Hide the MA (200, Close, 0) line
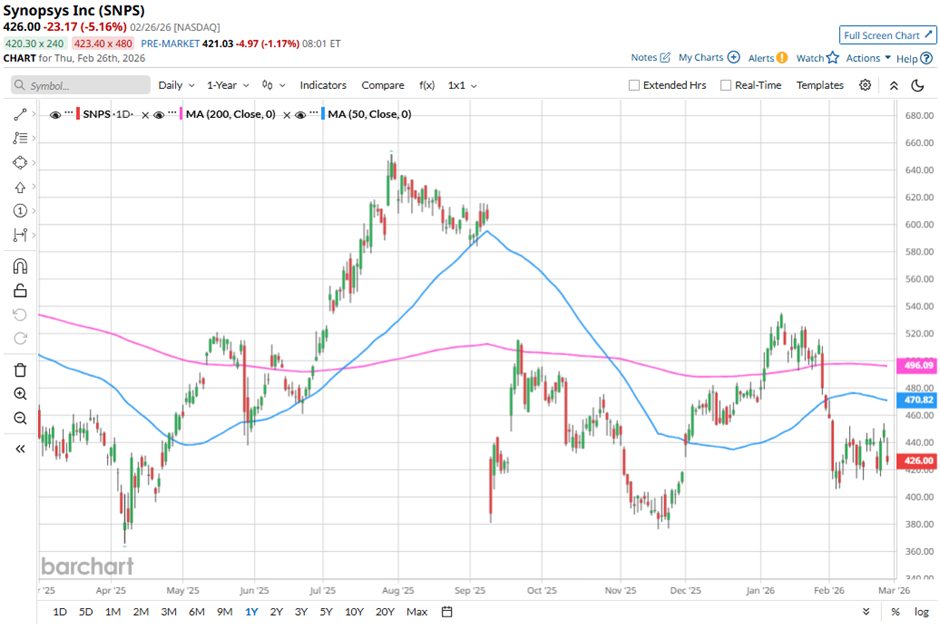Screen dimensions: 940x629 (x=161, y=115)
